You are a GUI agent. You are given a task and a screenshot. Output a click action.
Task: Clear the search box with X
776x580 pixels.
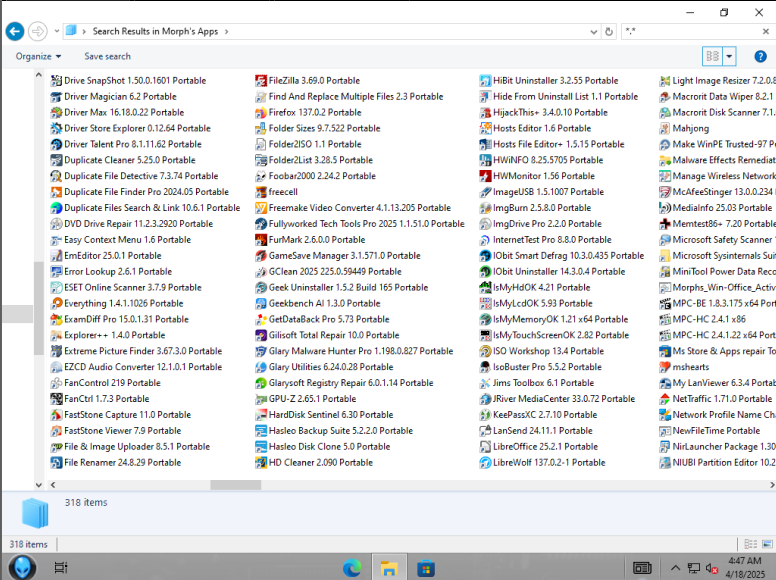(765, 31)
